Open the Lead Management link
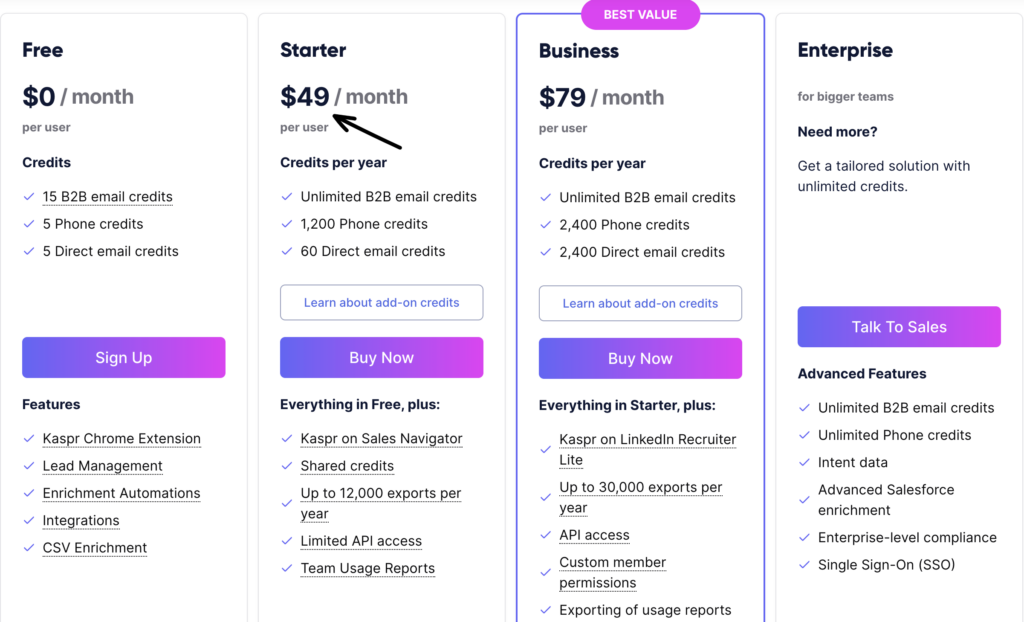1024x622 pixels. coord(102,466)
